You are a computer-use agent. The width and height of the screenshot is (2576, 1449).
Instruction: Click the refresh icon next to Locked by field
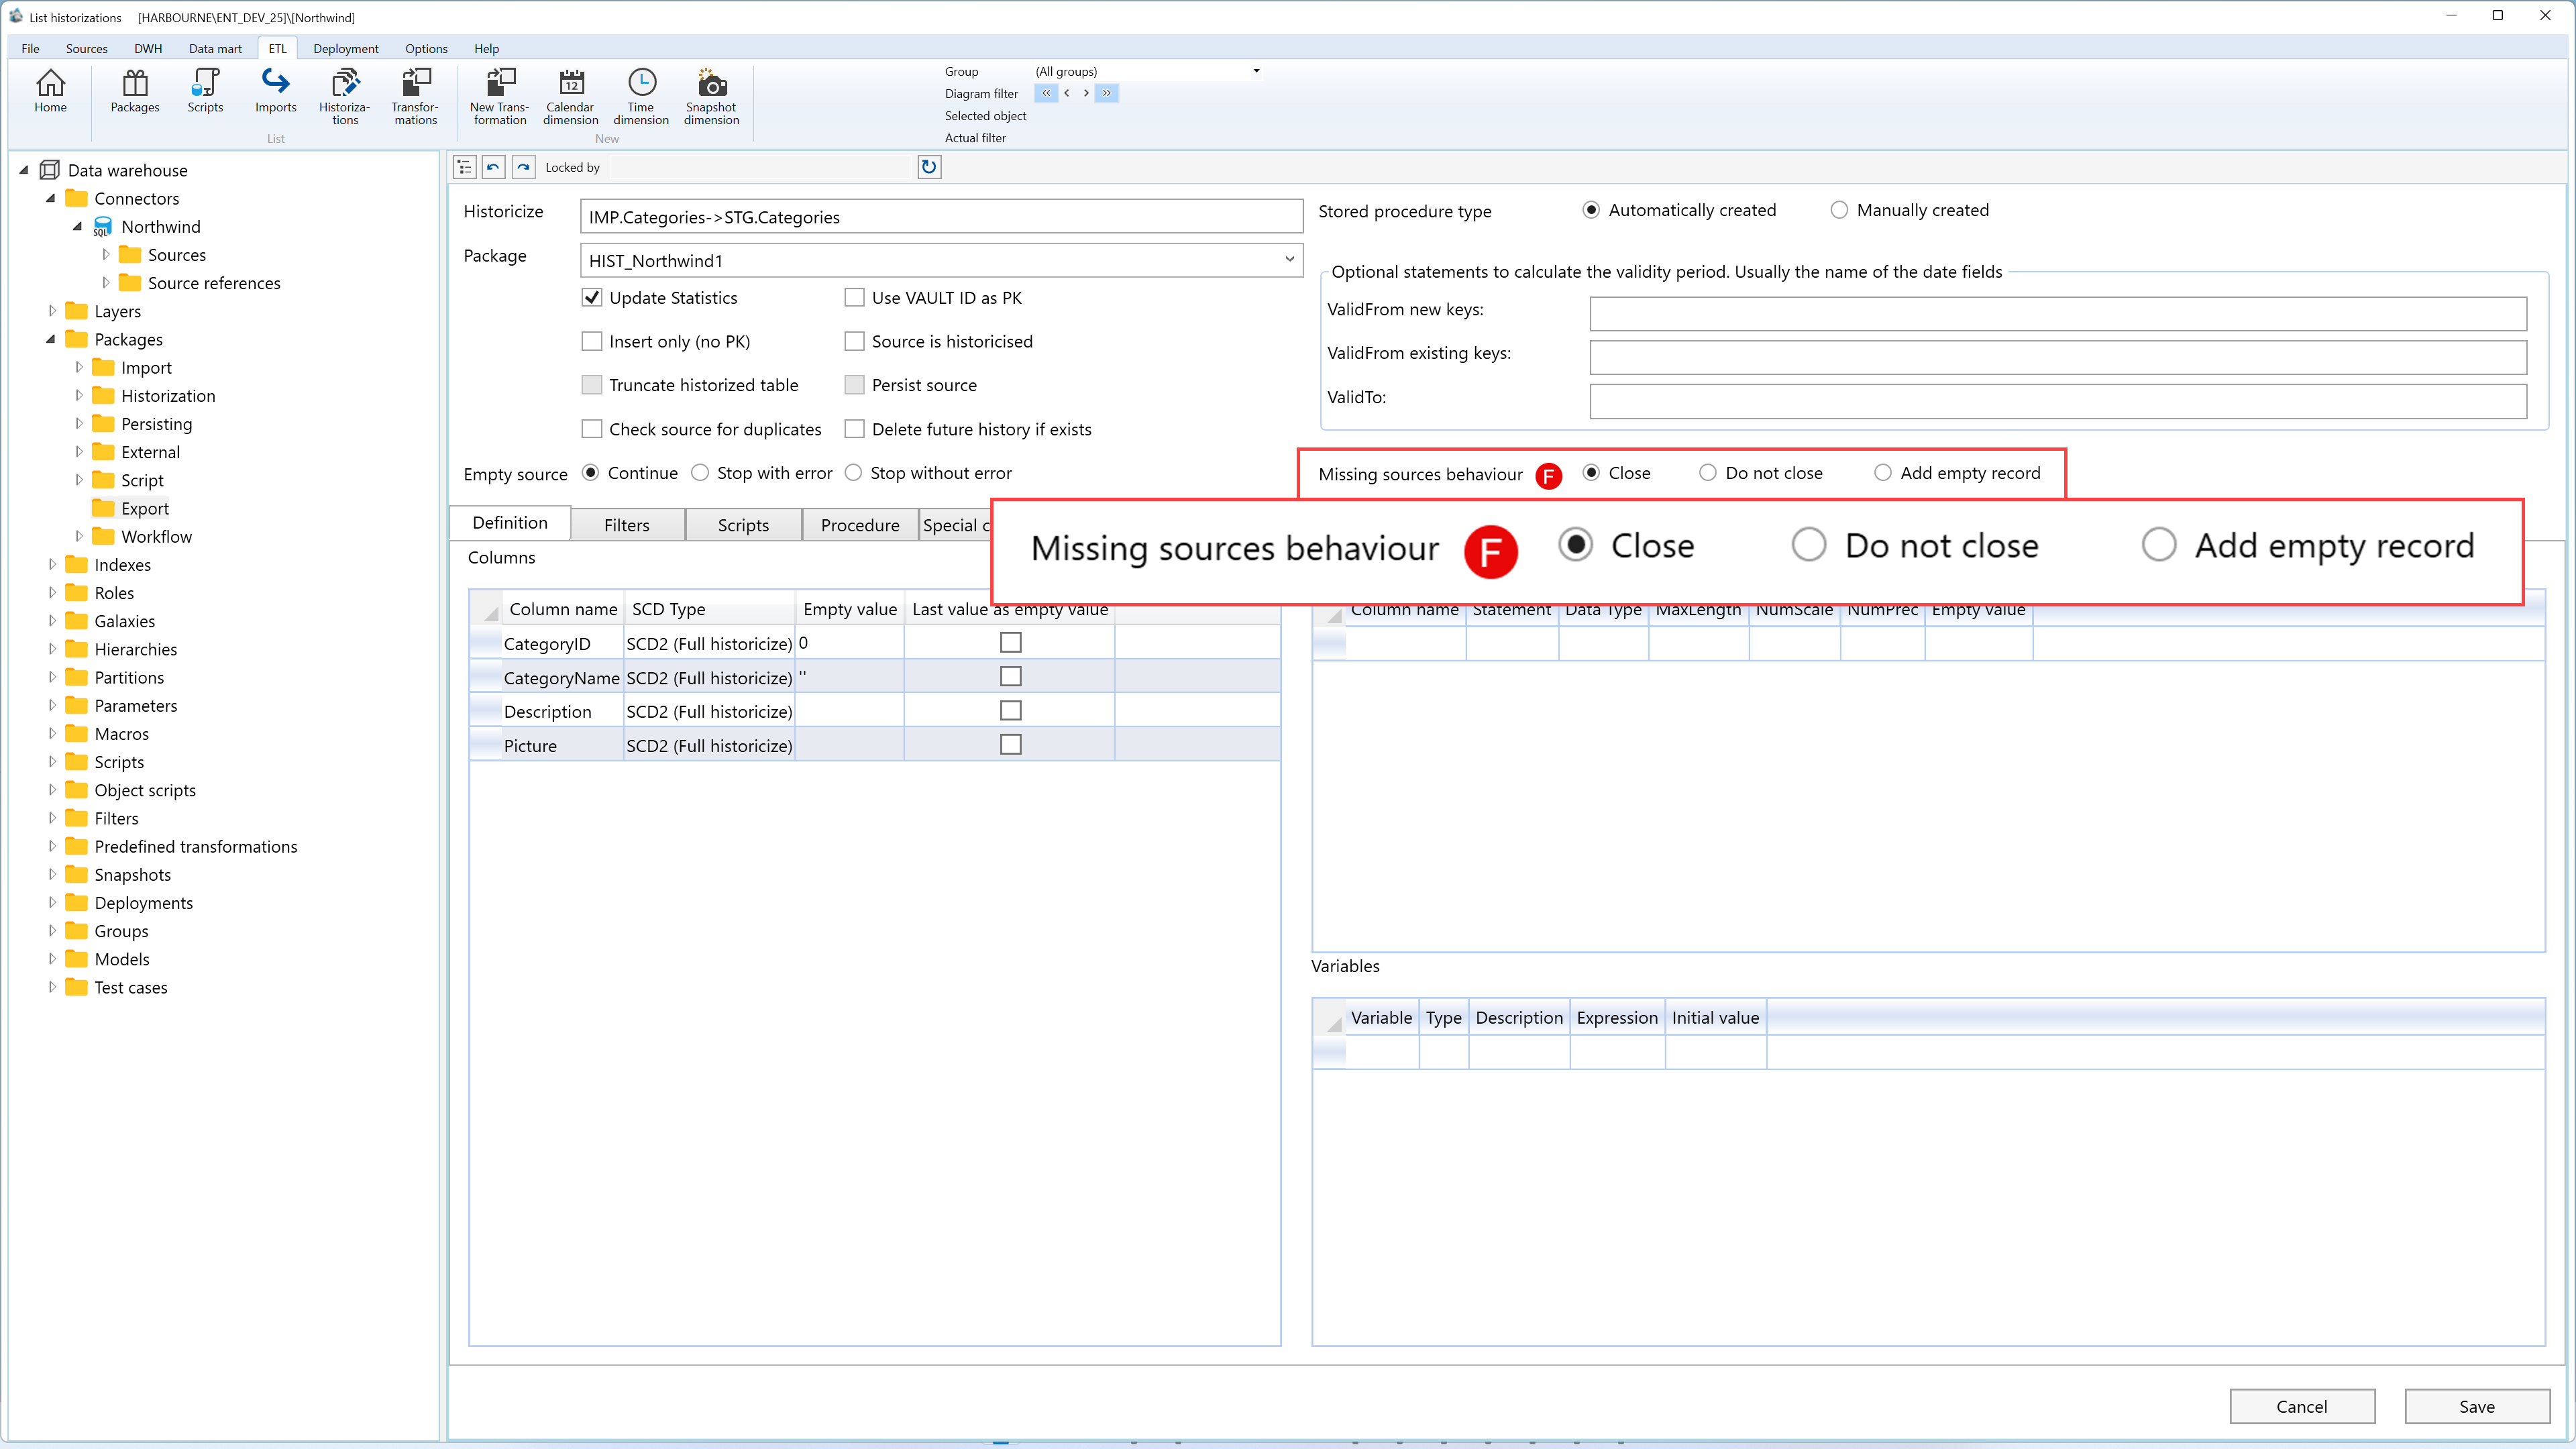point(929,167)
